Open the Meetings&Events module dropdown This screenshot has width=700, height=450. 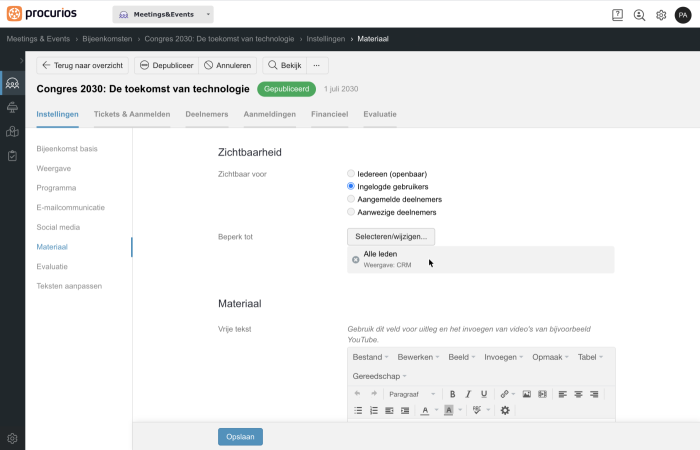(x=163, y=14)
